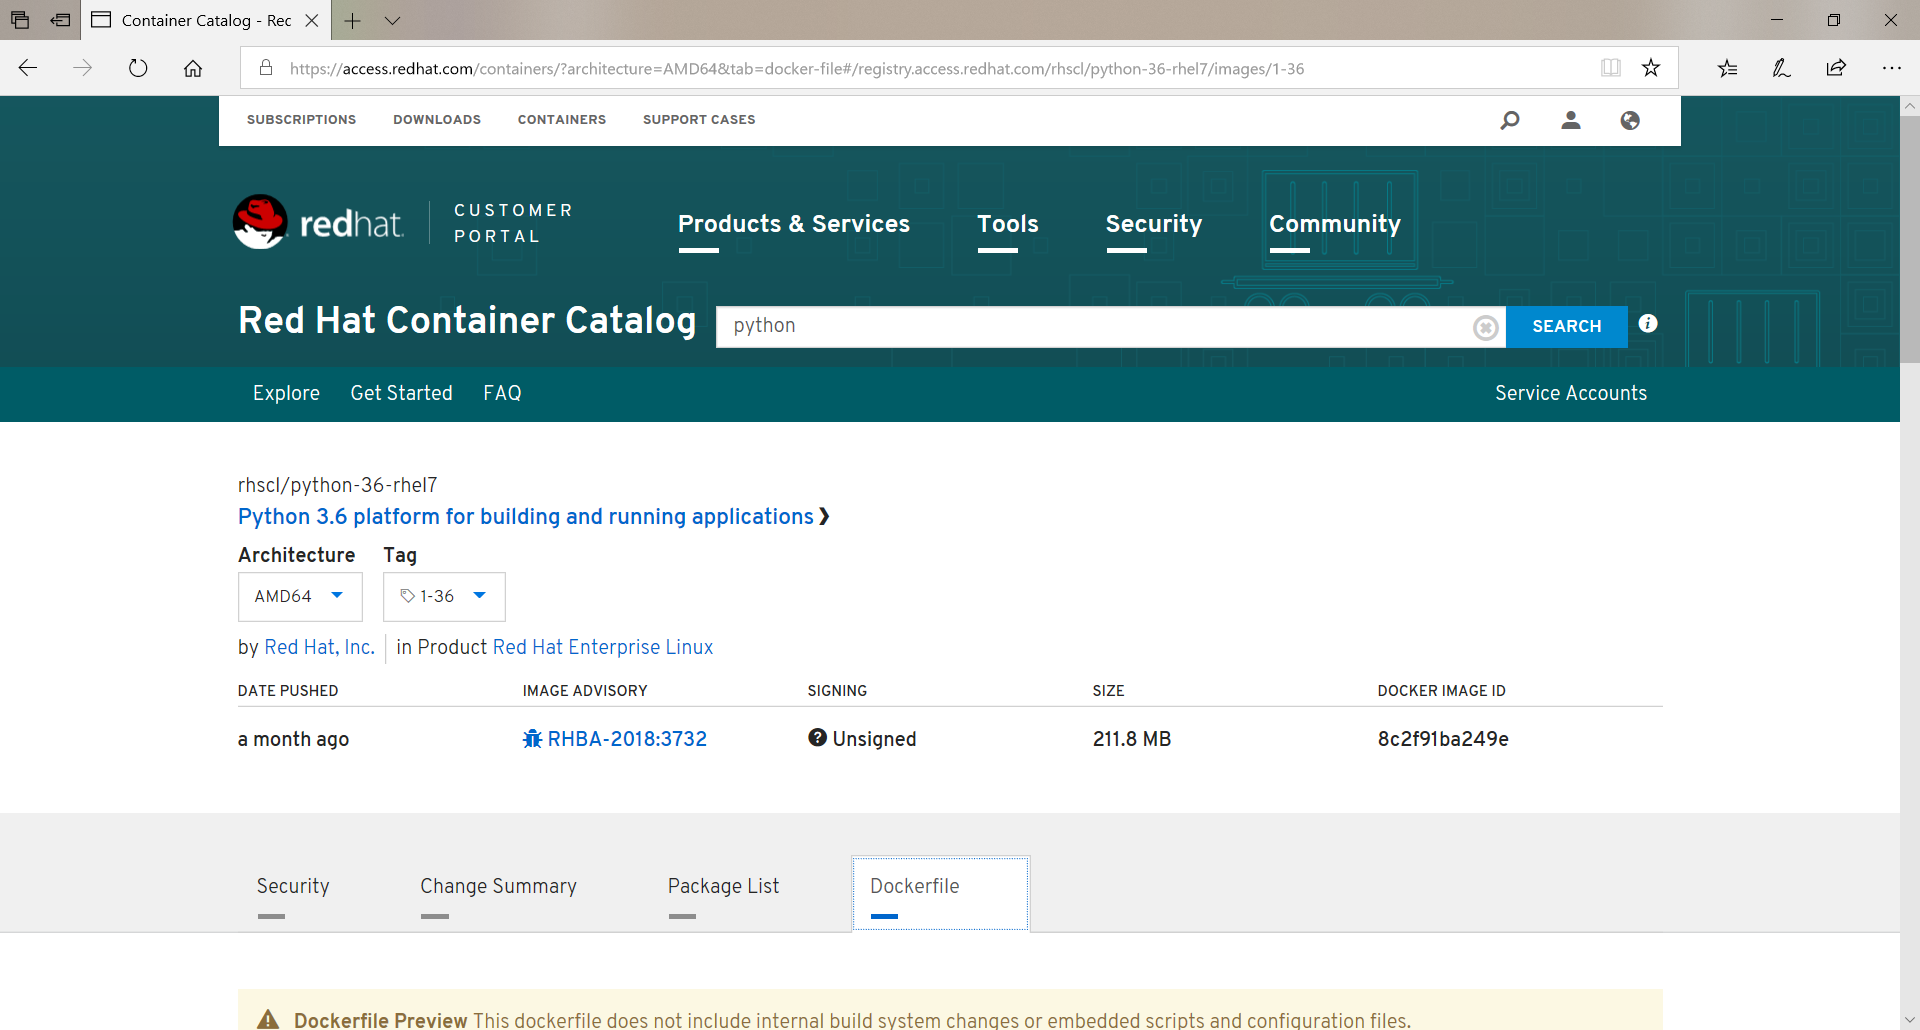Click the user account icon

(x=1570, y=120)
